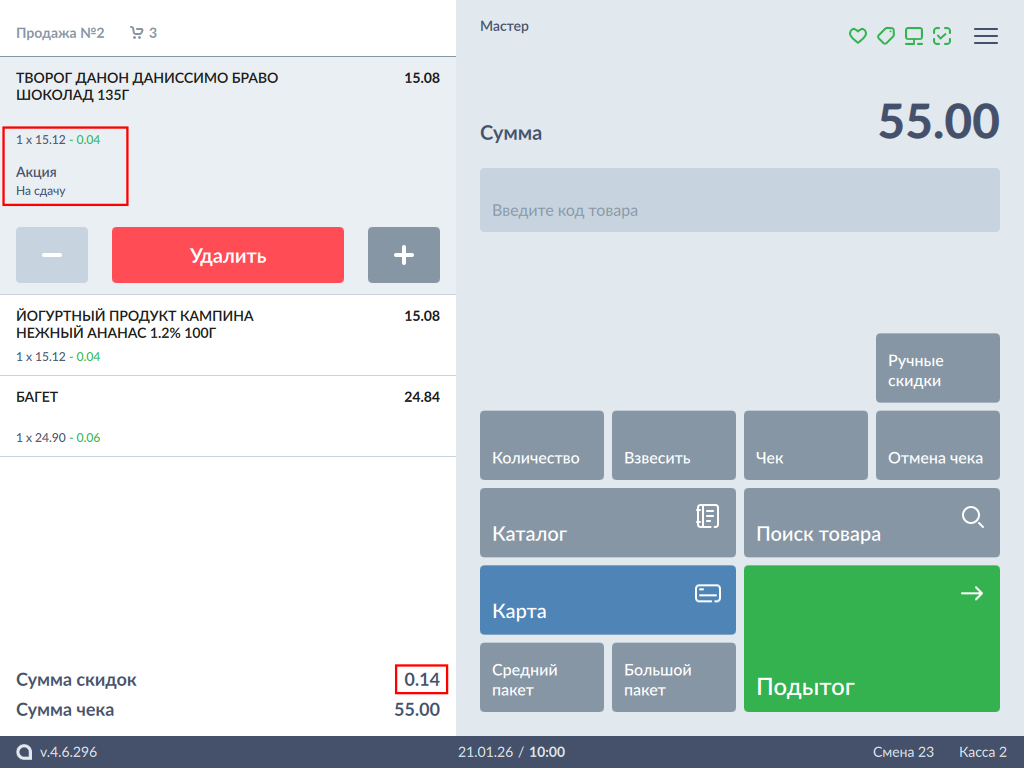This screenshot has height=768, width=1024.
Task: Open Поиск товара product search
Action: pyautogui.click(x=871, y=523)
